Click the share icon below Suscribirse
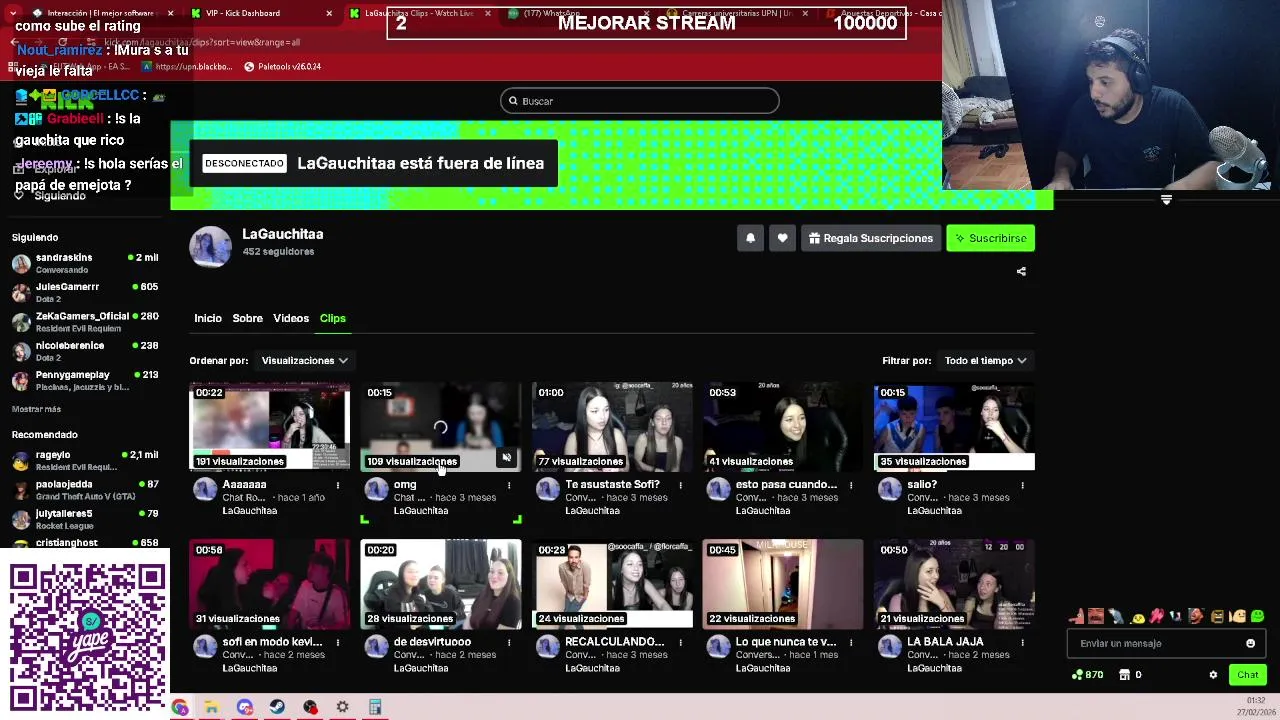 (1021, 271)
